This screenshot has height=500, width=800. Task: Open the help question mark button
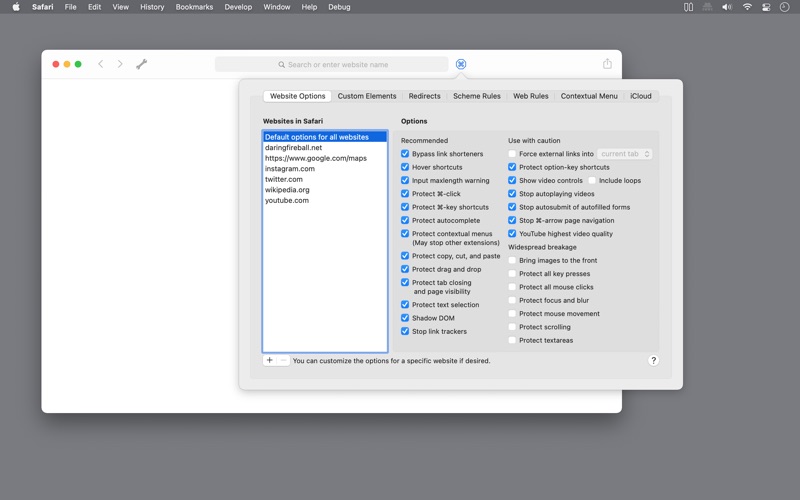pyautogui.click(x=654, y=361)
